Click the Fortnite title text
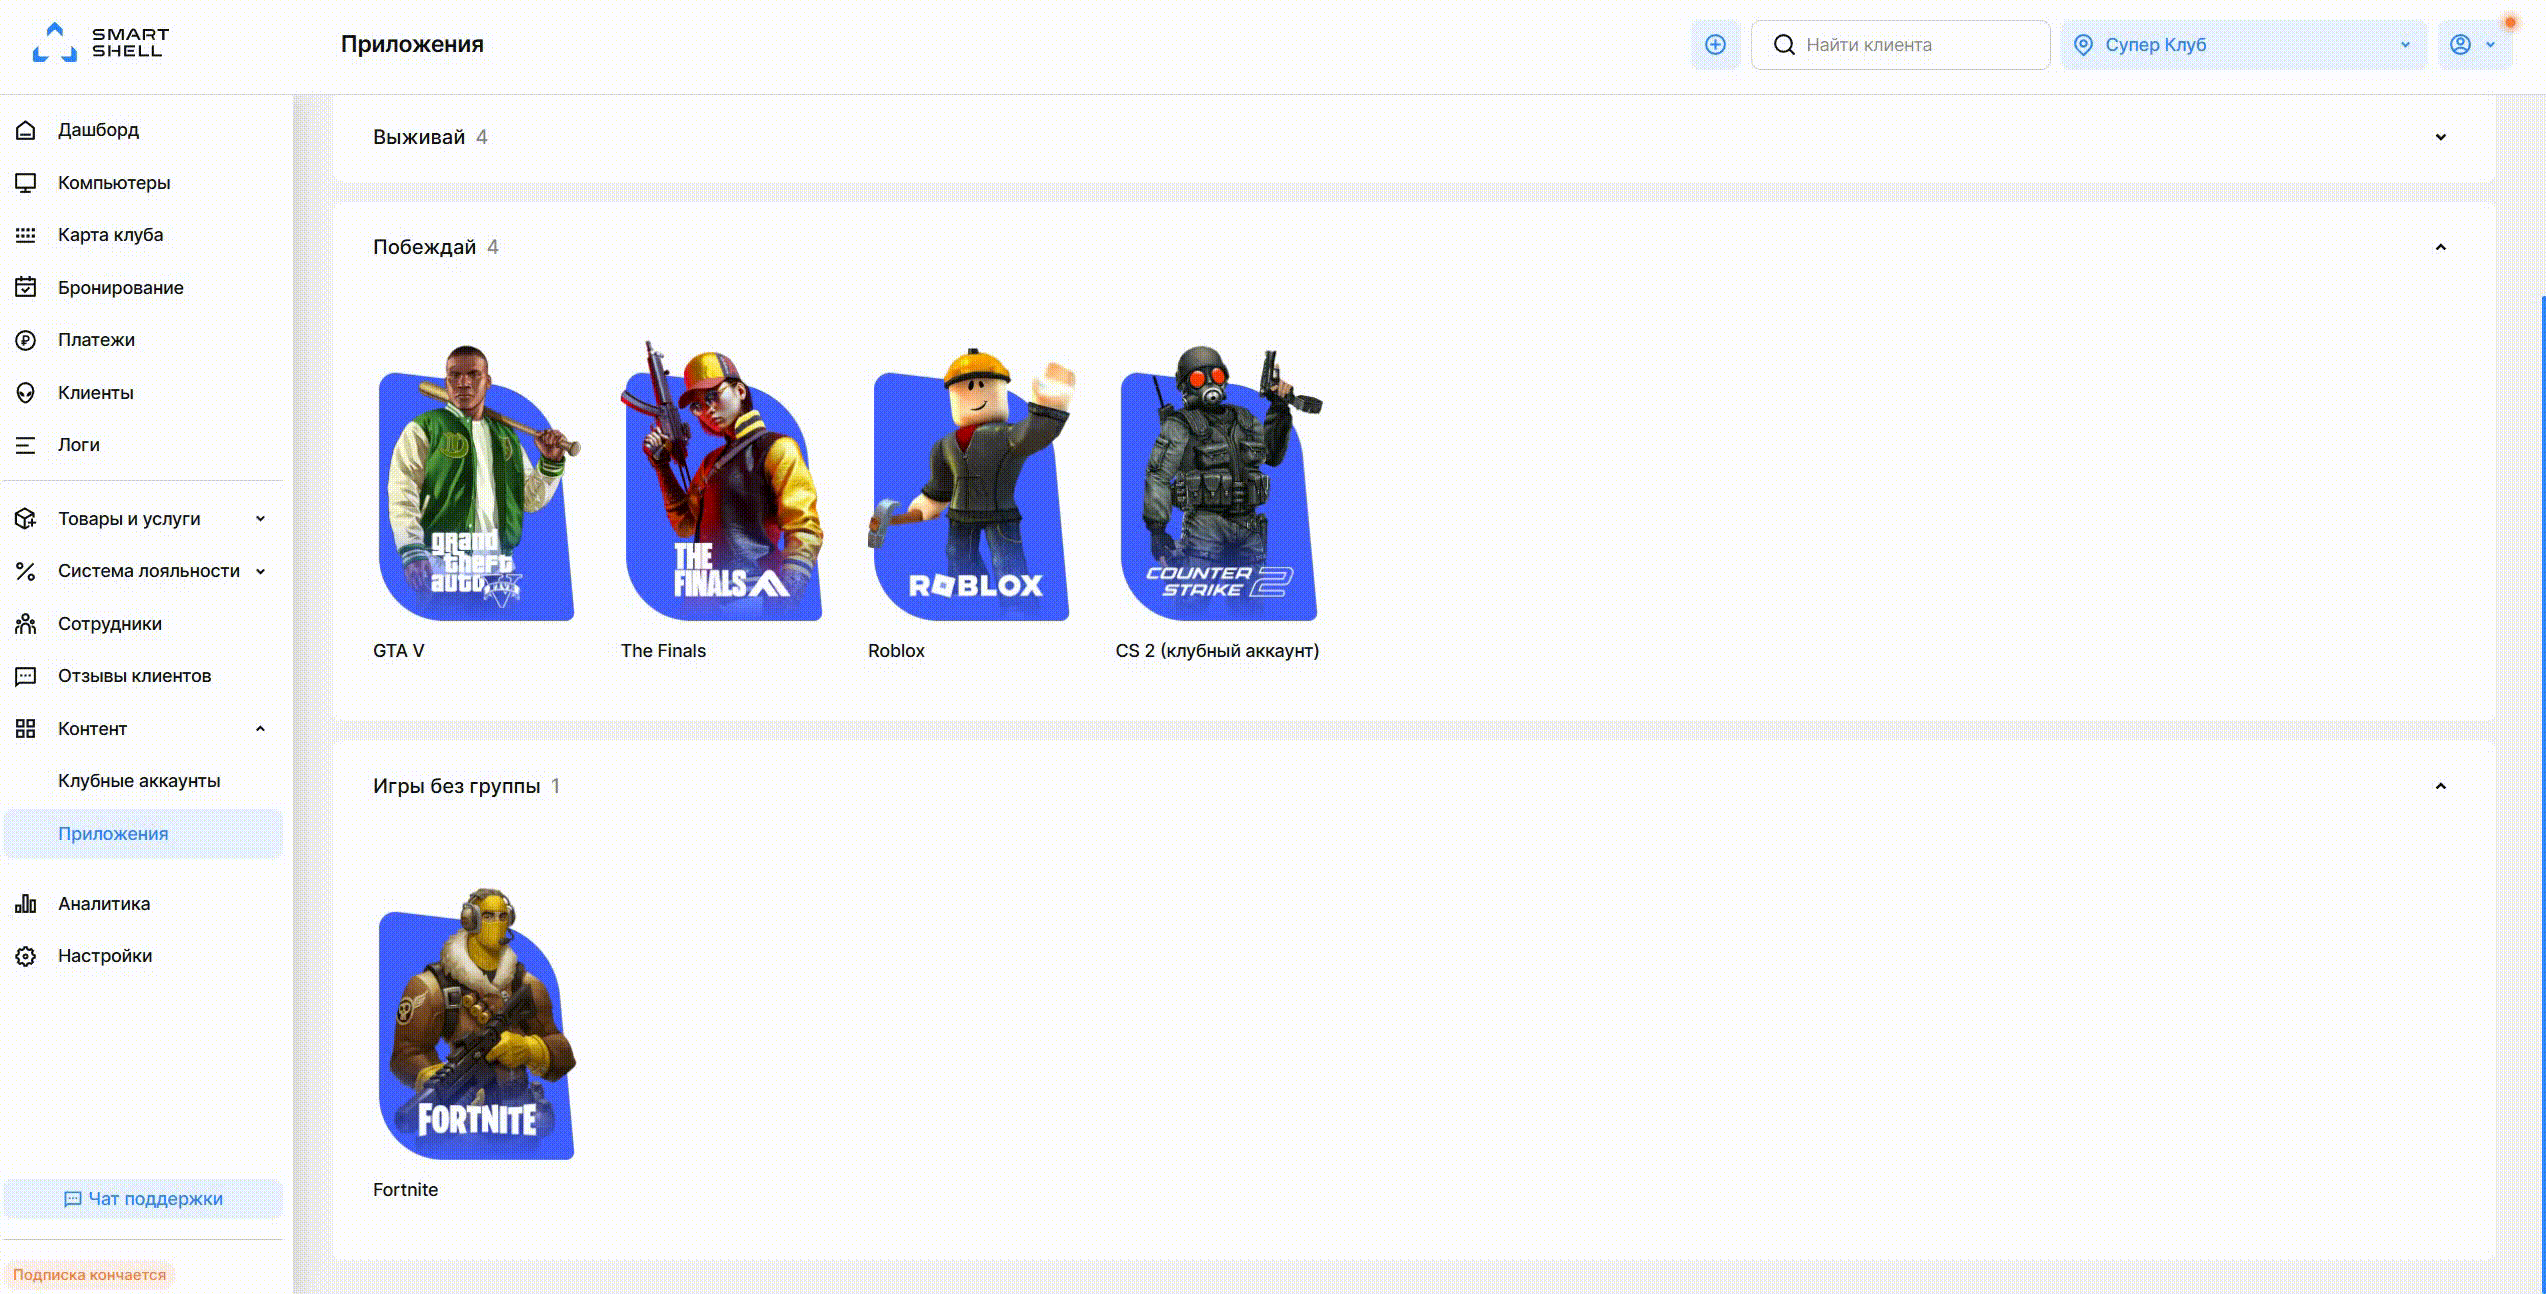 pos(405,1190)
